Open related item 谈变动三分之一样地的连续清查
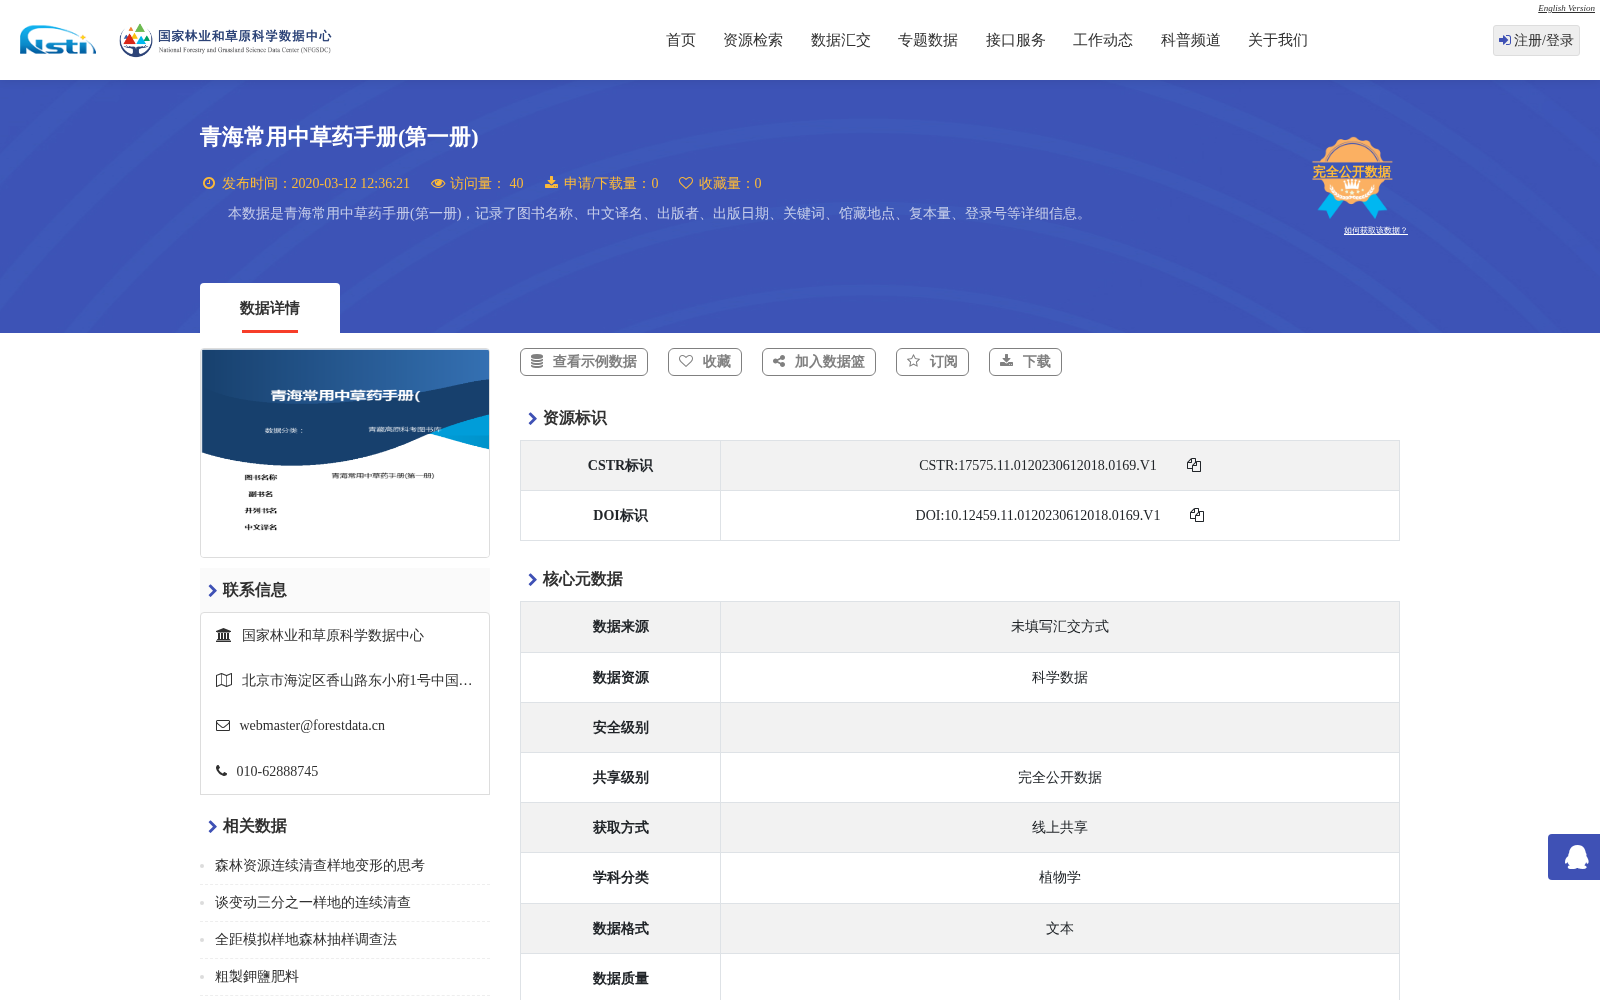 click(313, 903)
